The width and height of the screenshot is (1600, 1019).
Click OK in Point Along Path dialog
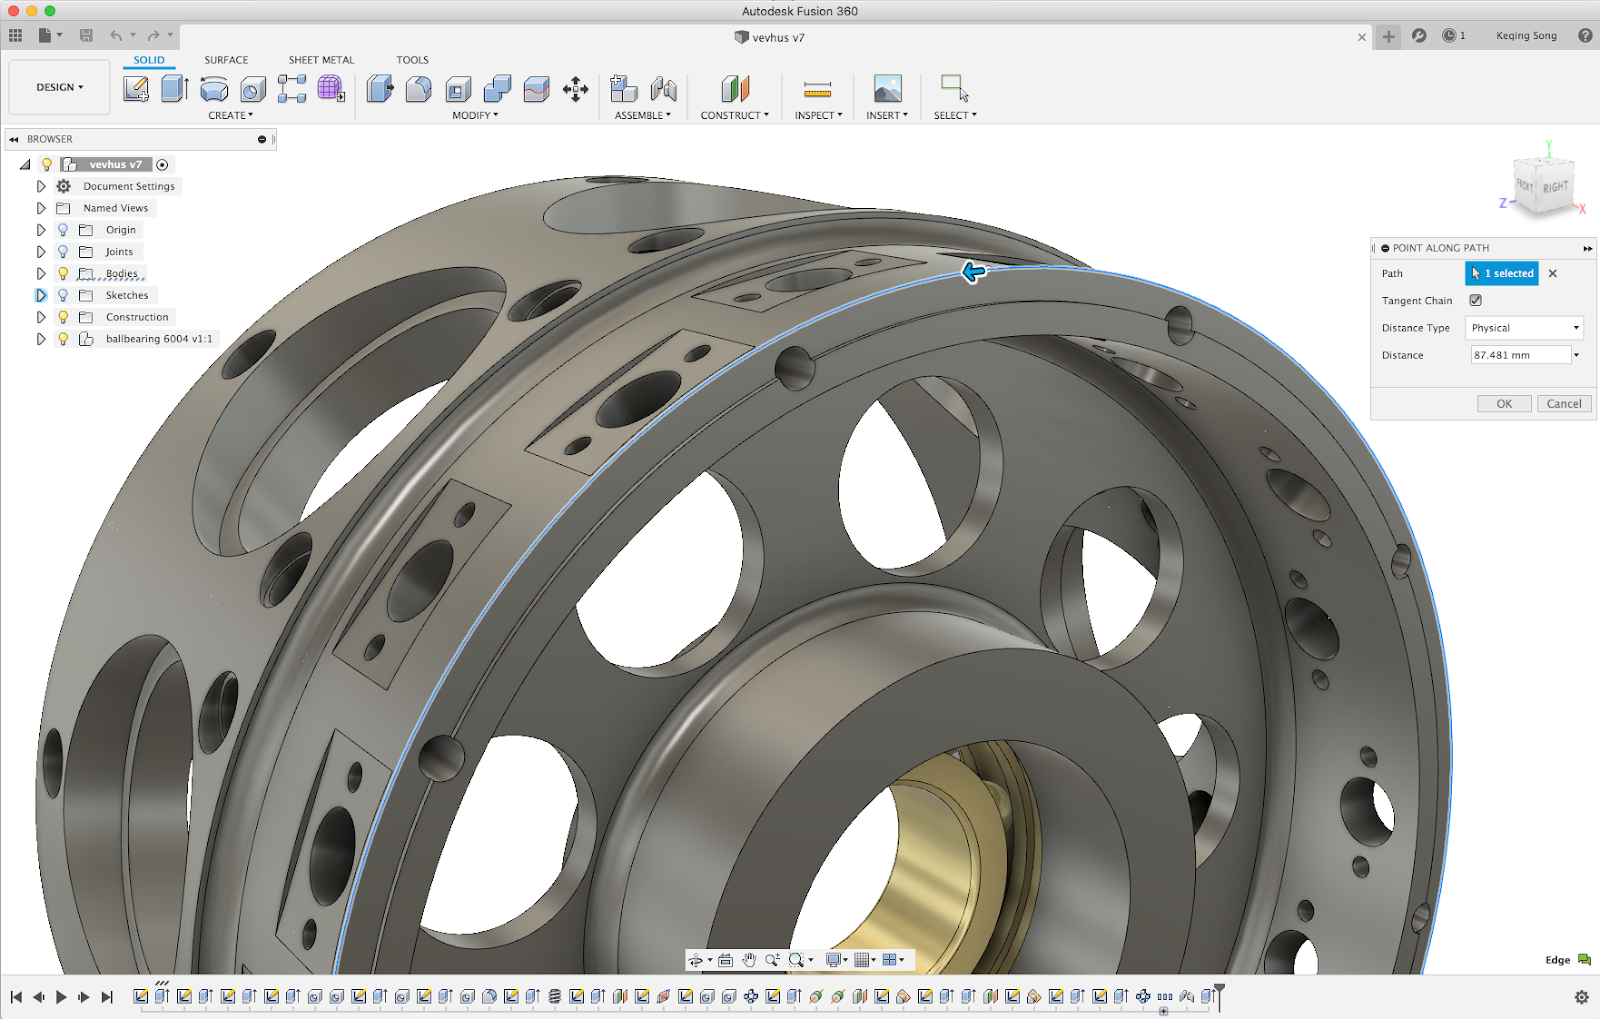pos(1504,404)
